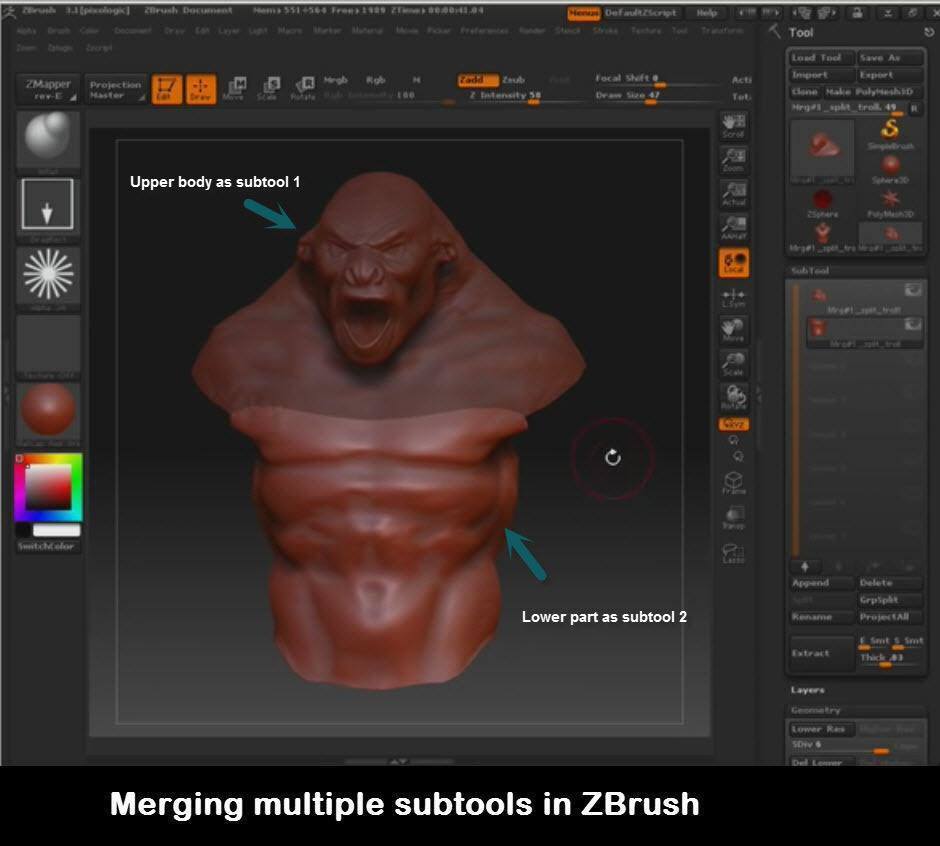Viewport: 940px width, 846px height.
Task: Open the Alpha menu
Action: point(26,31)
